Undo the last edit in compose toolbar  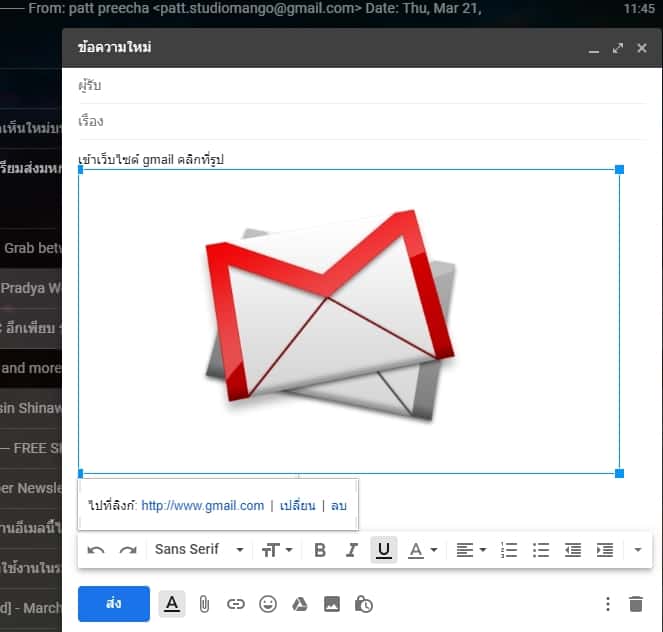(96, 550)
